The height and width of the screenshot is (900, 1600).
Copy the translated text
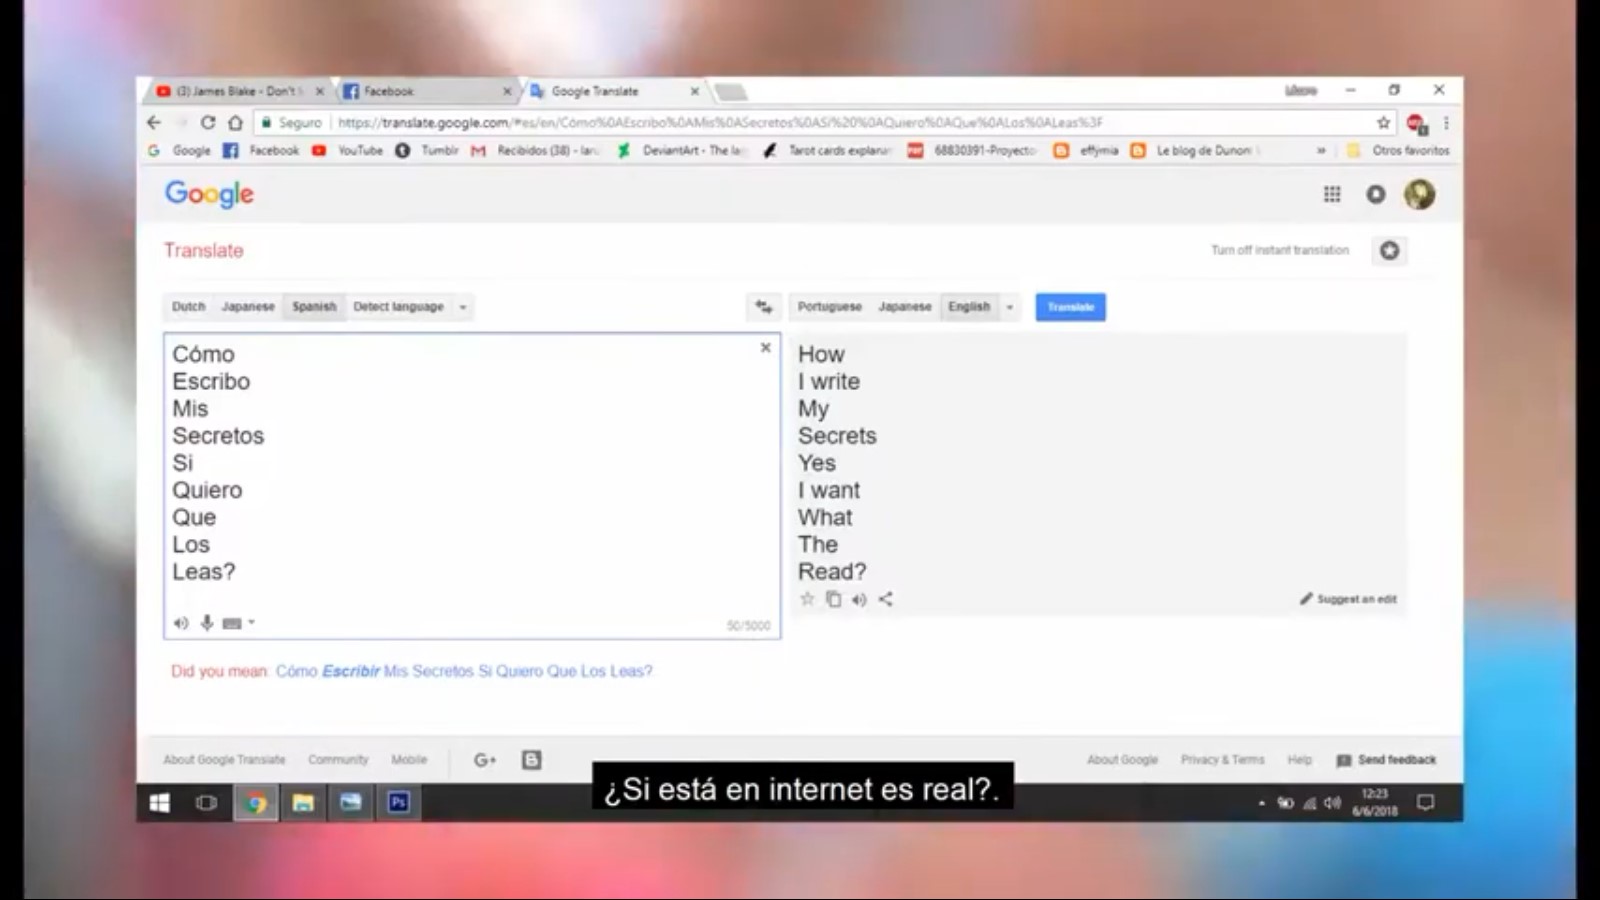(834, 599)
